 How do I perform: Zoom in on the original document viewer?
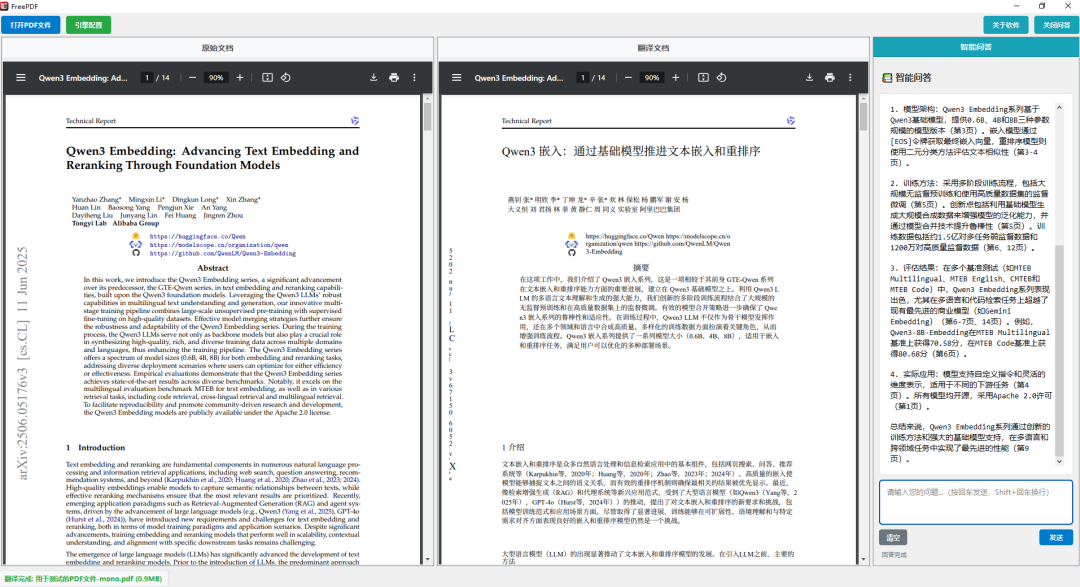click(x=239, y=77)
